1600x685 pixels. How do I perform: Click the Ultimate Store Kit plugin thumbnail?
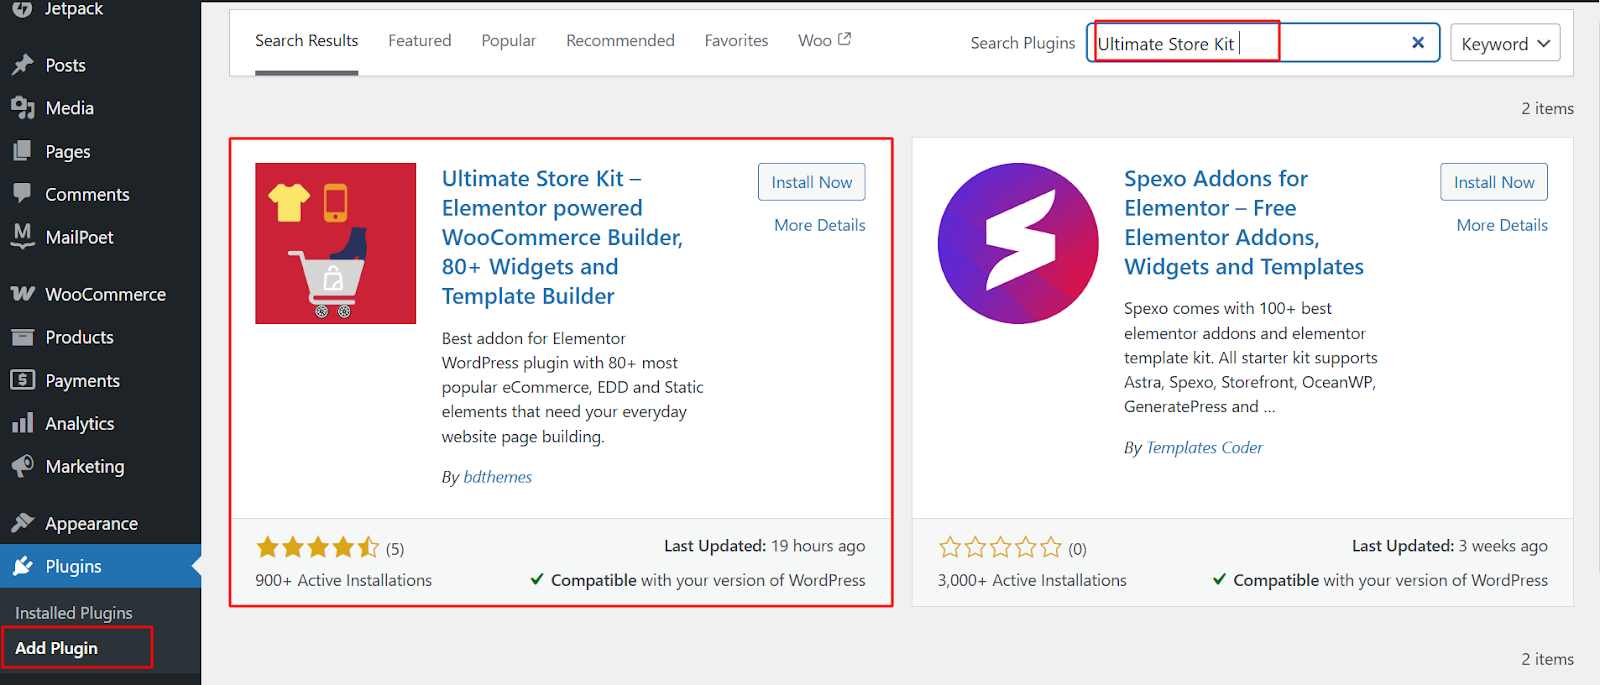(x=335, y=243)
